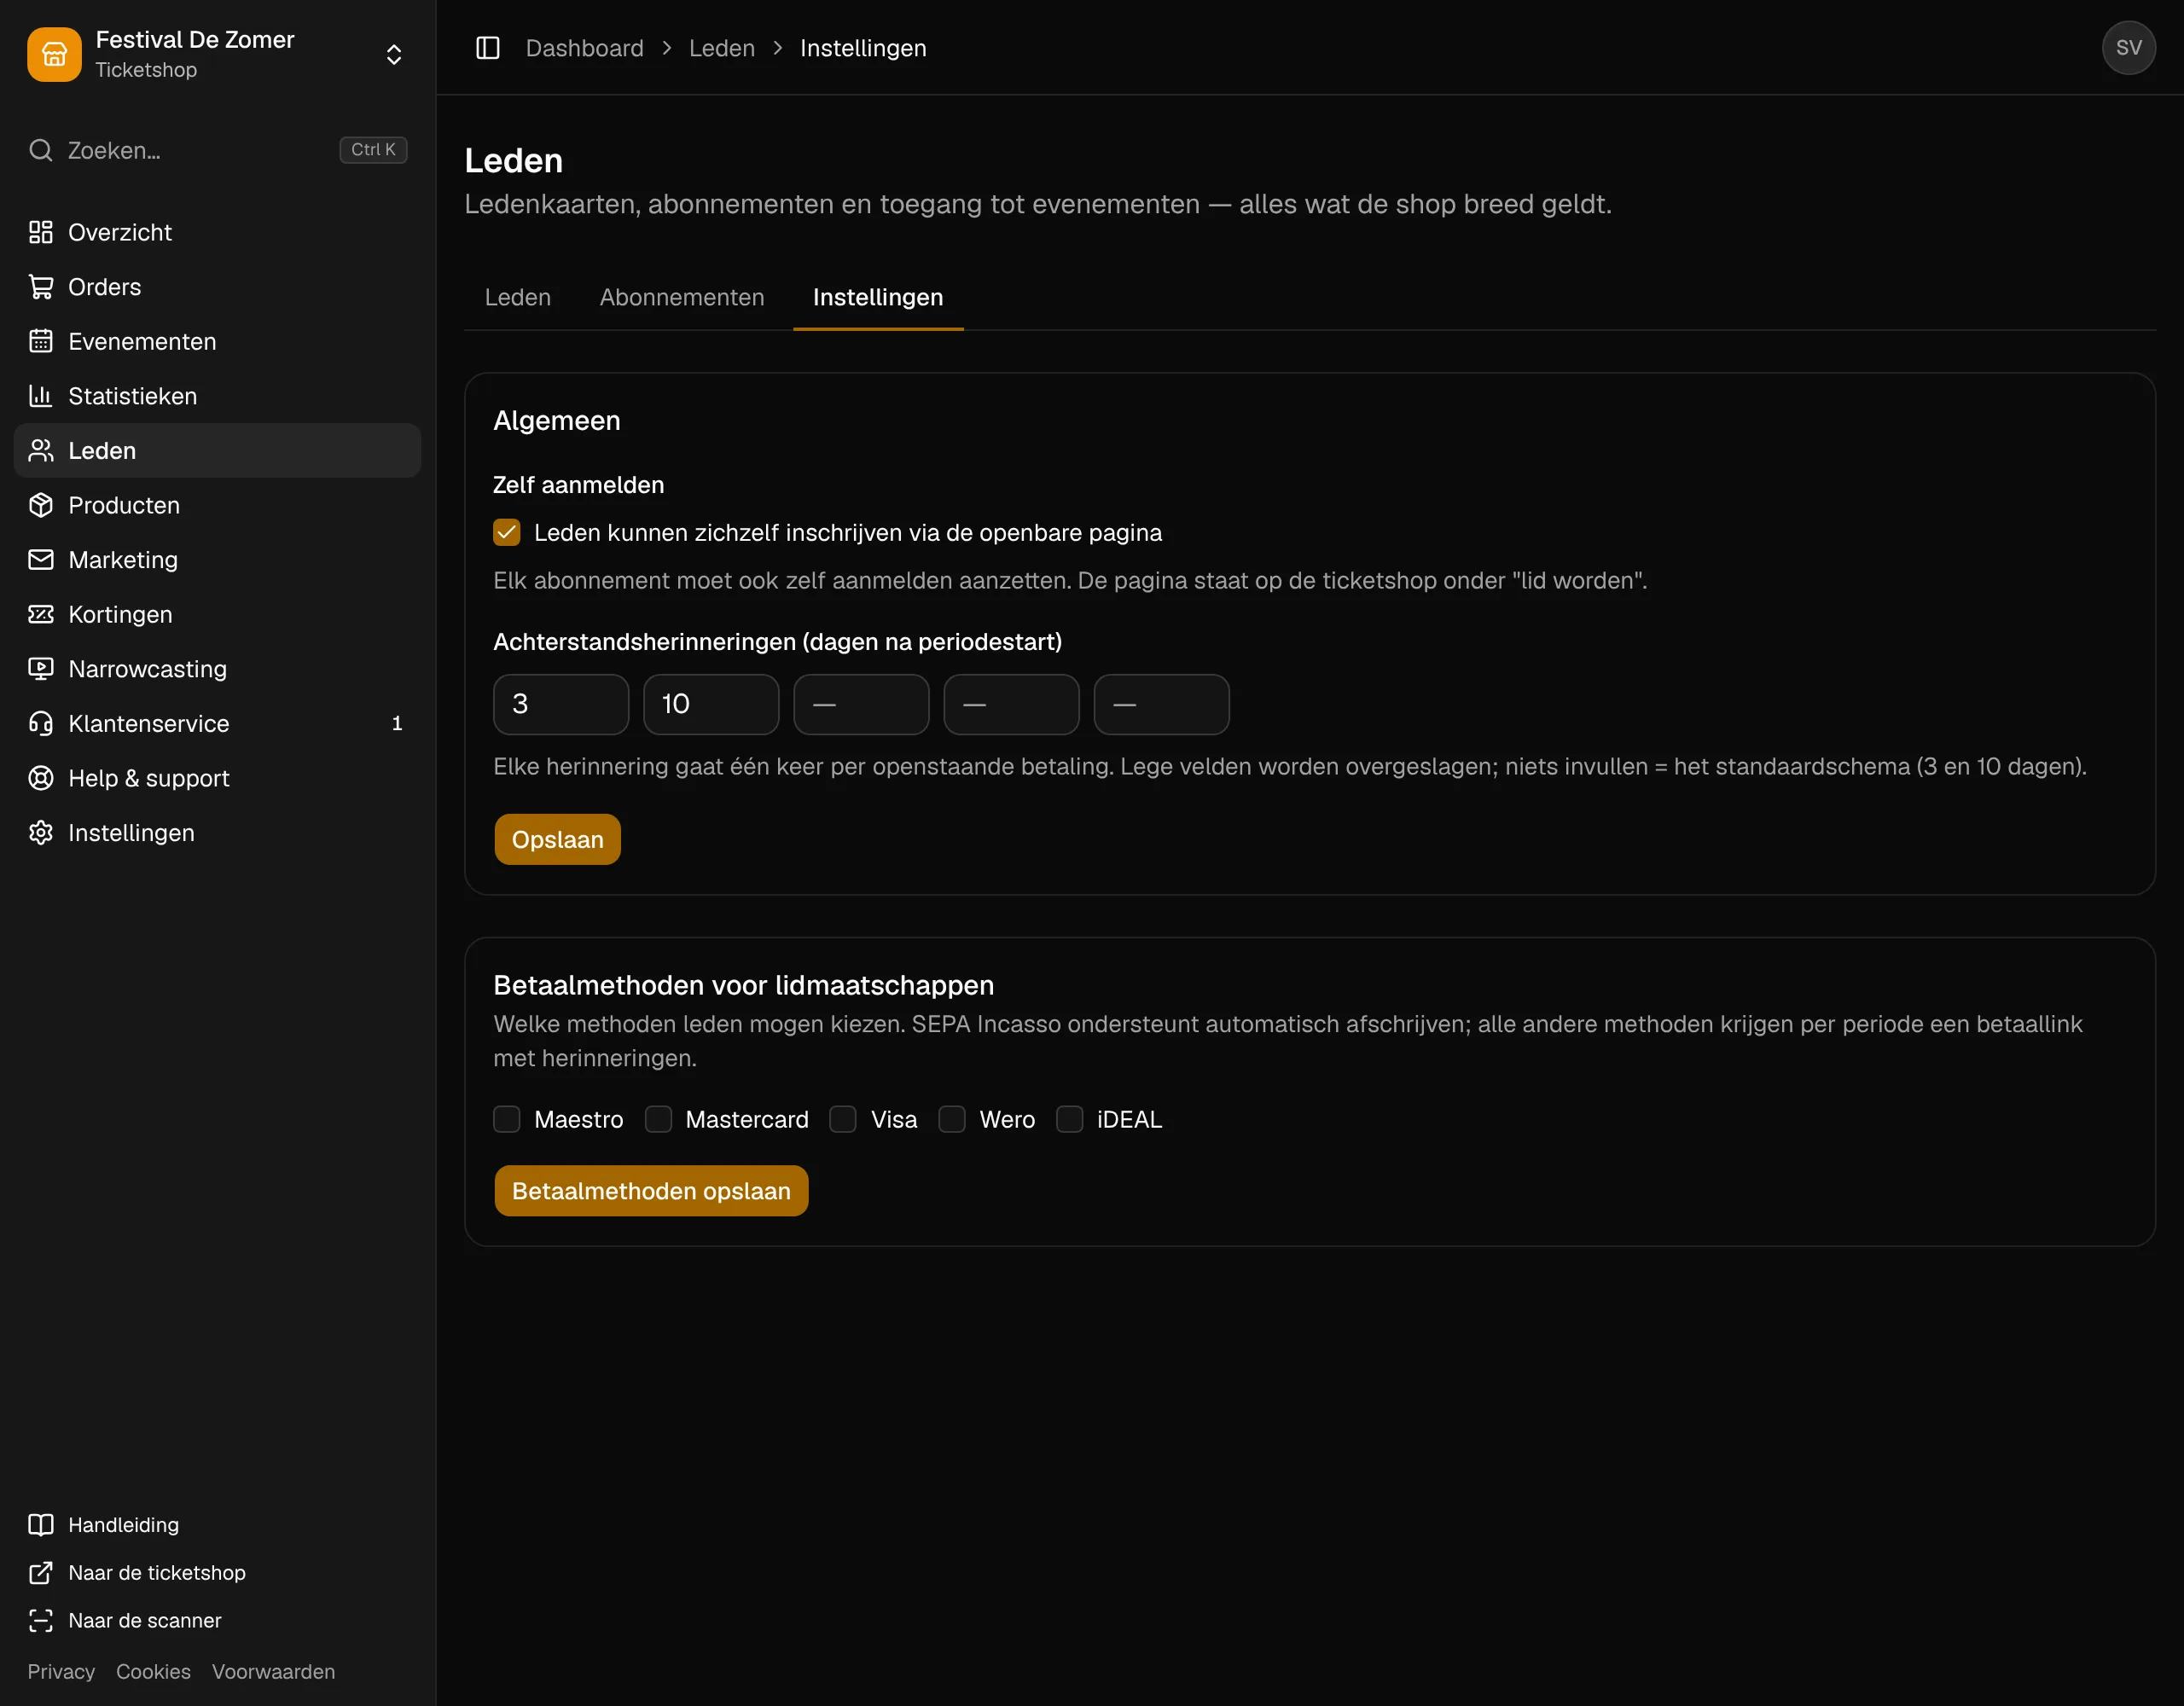Switch to the Leden tab
The height and width of the screenshot is (1706, 2184).
click(518, 297)
